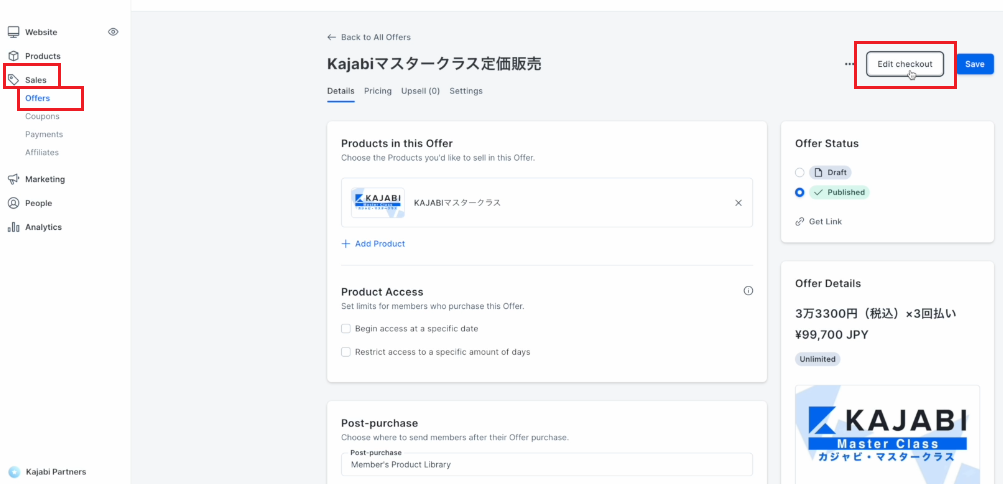Check Restrict access to specific amount of days
Viewport: 1003px width, 484px height.
pos(346,352)
